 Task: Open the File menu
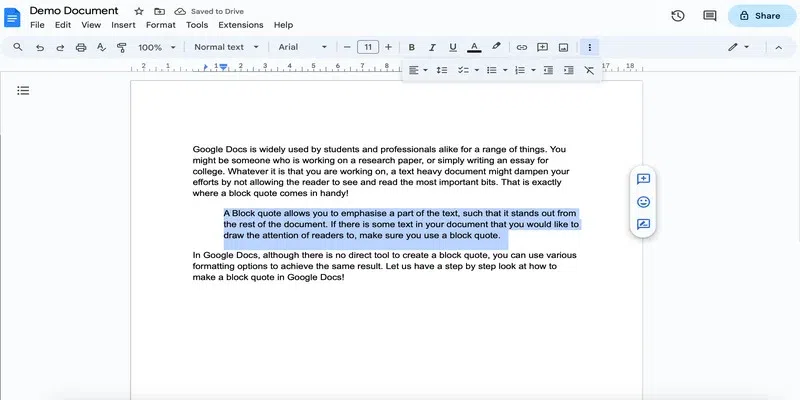pyautogui.click(x=37, y=25)
